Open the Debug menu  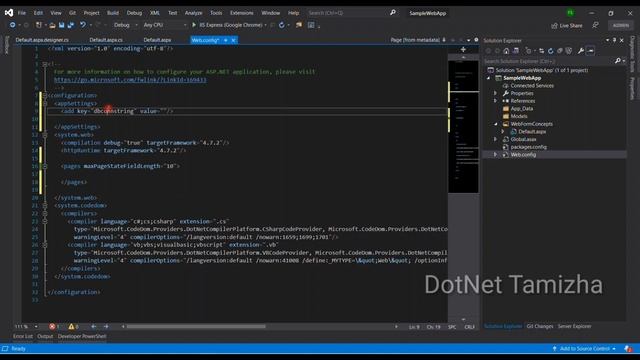134,13
